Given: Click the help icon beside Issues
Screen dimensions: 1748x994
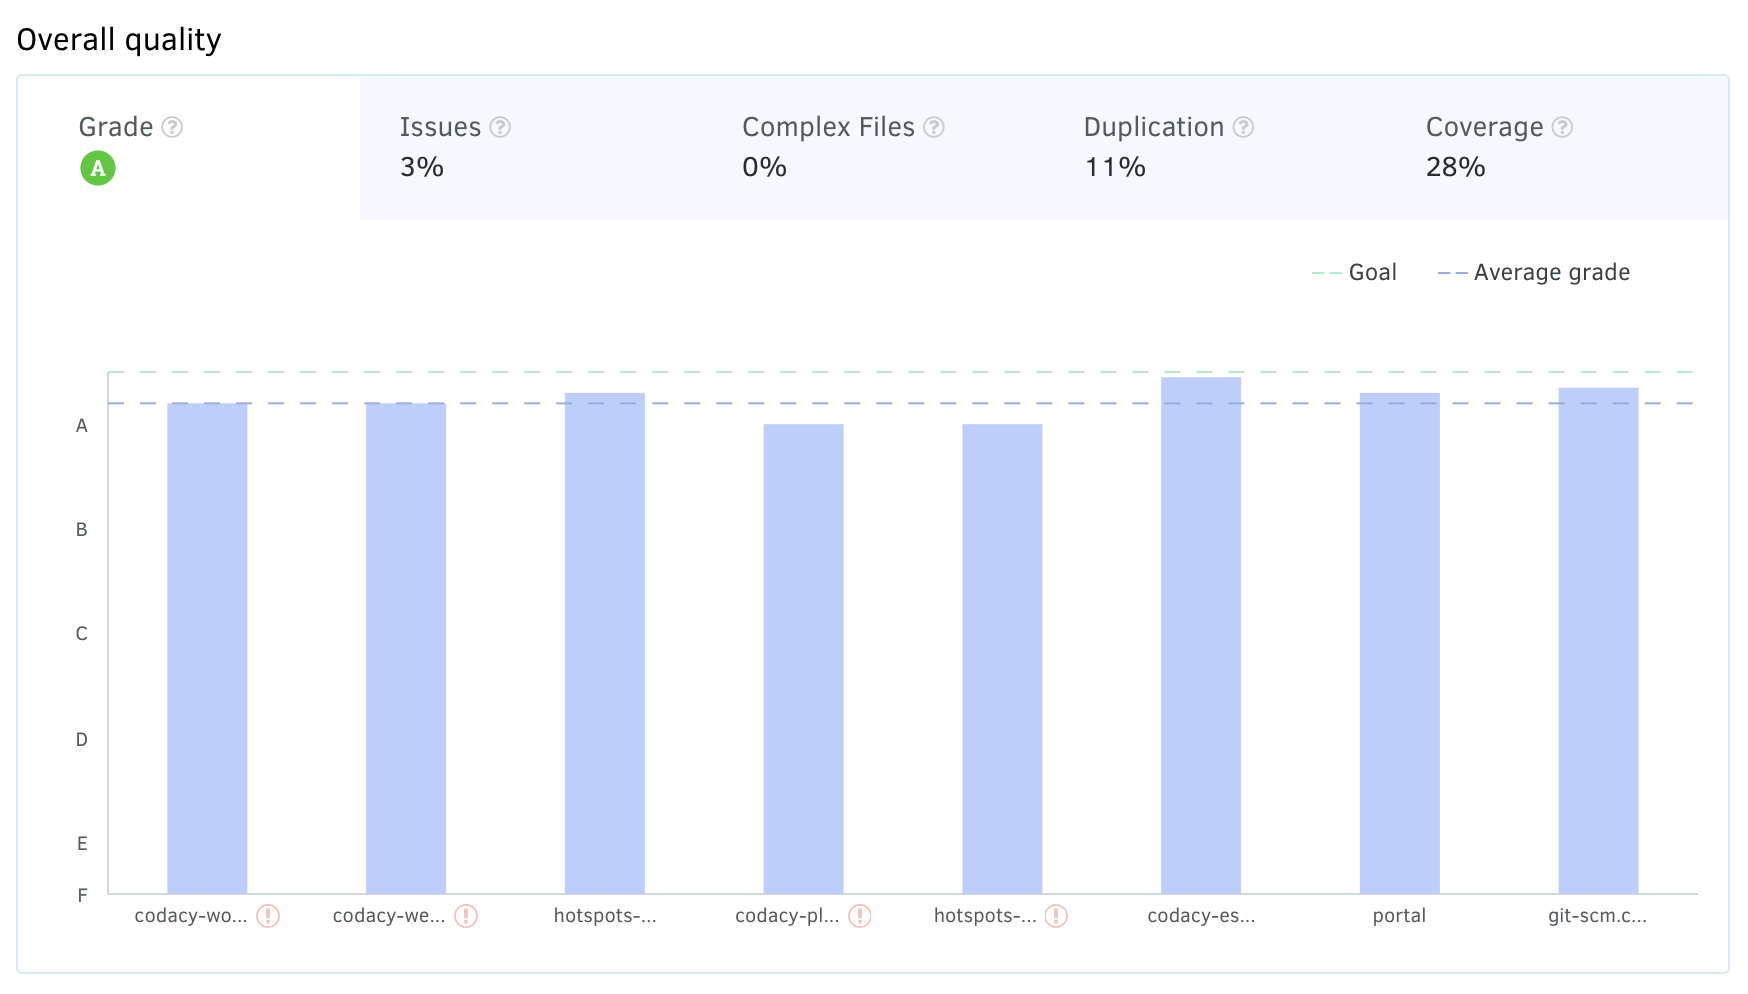Looking at the screenshot, I should click(500, 127).
